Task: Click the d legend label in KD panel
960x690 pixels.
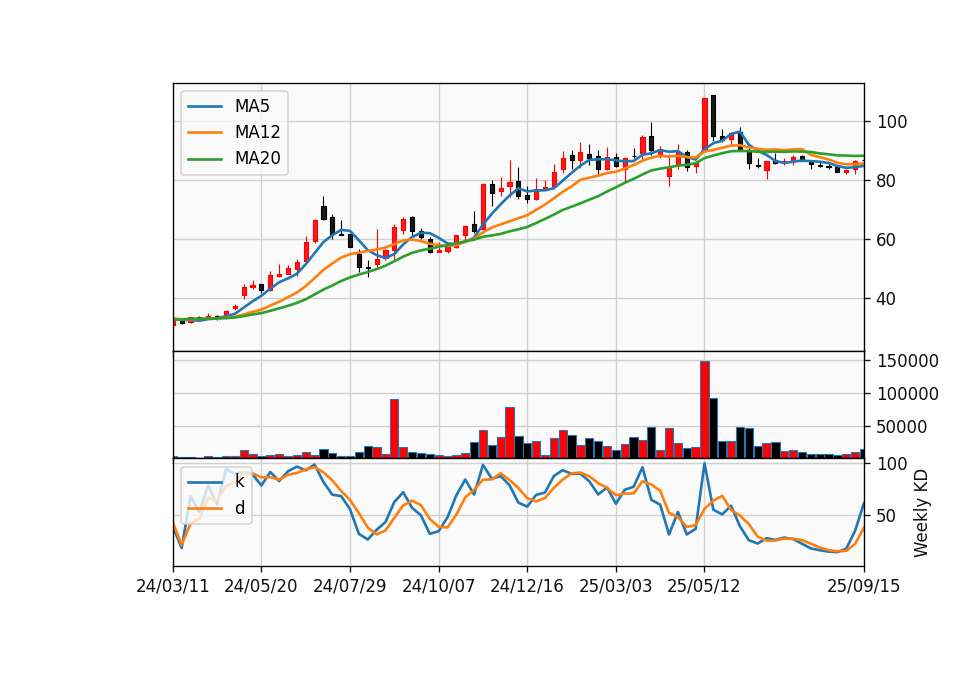Action: click(240, 508)
